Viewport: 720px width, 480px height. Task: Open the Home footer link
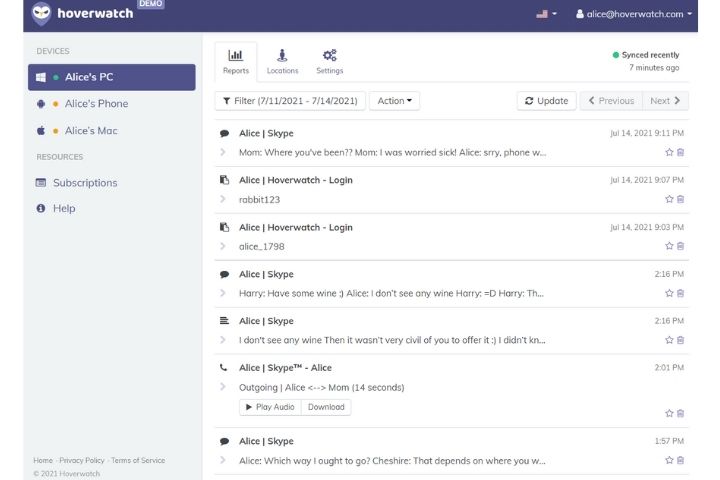pos(43,460)
